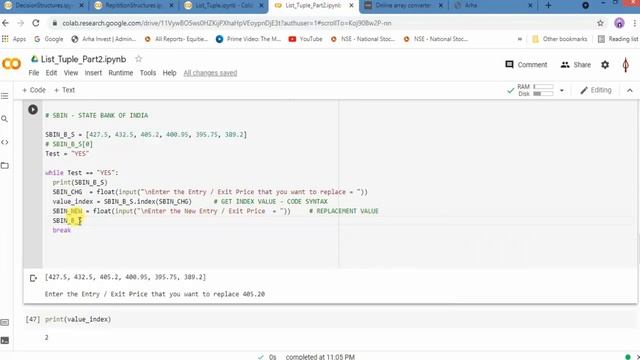Open the Edit menu
Viewport: 640px width, 360px height.
point(51,73)
